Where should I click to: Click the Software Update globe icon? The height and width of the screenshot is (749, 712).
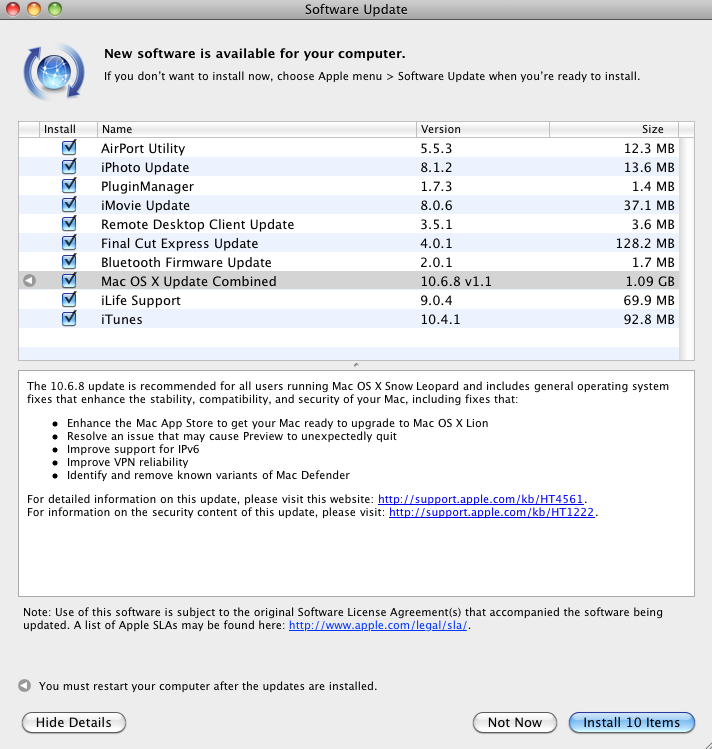[54, 72]
